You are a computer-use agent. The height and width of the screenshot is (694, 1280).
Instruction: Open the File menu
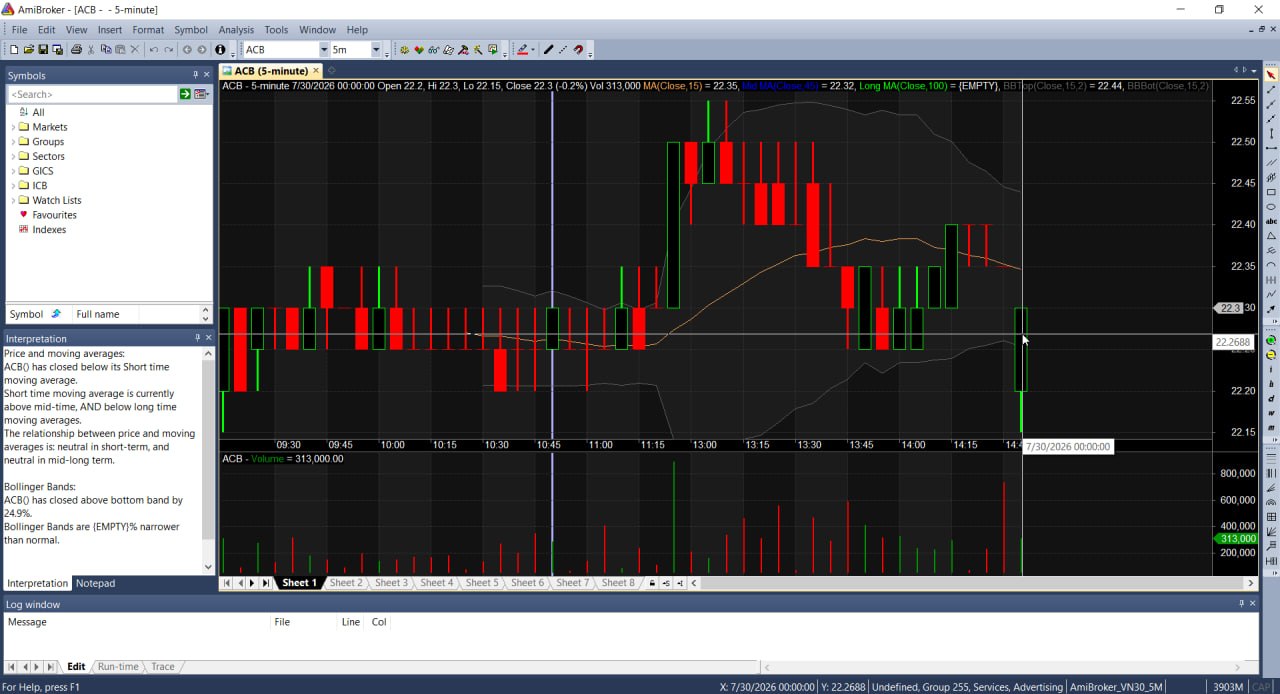tap(19, 30)
